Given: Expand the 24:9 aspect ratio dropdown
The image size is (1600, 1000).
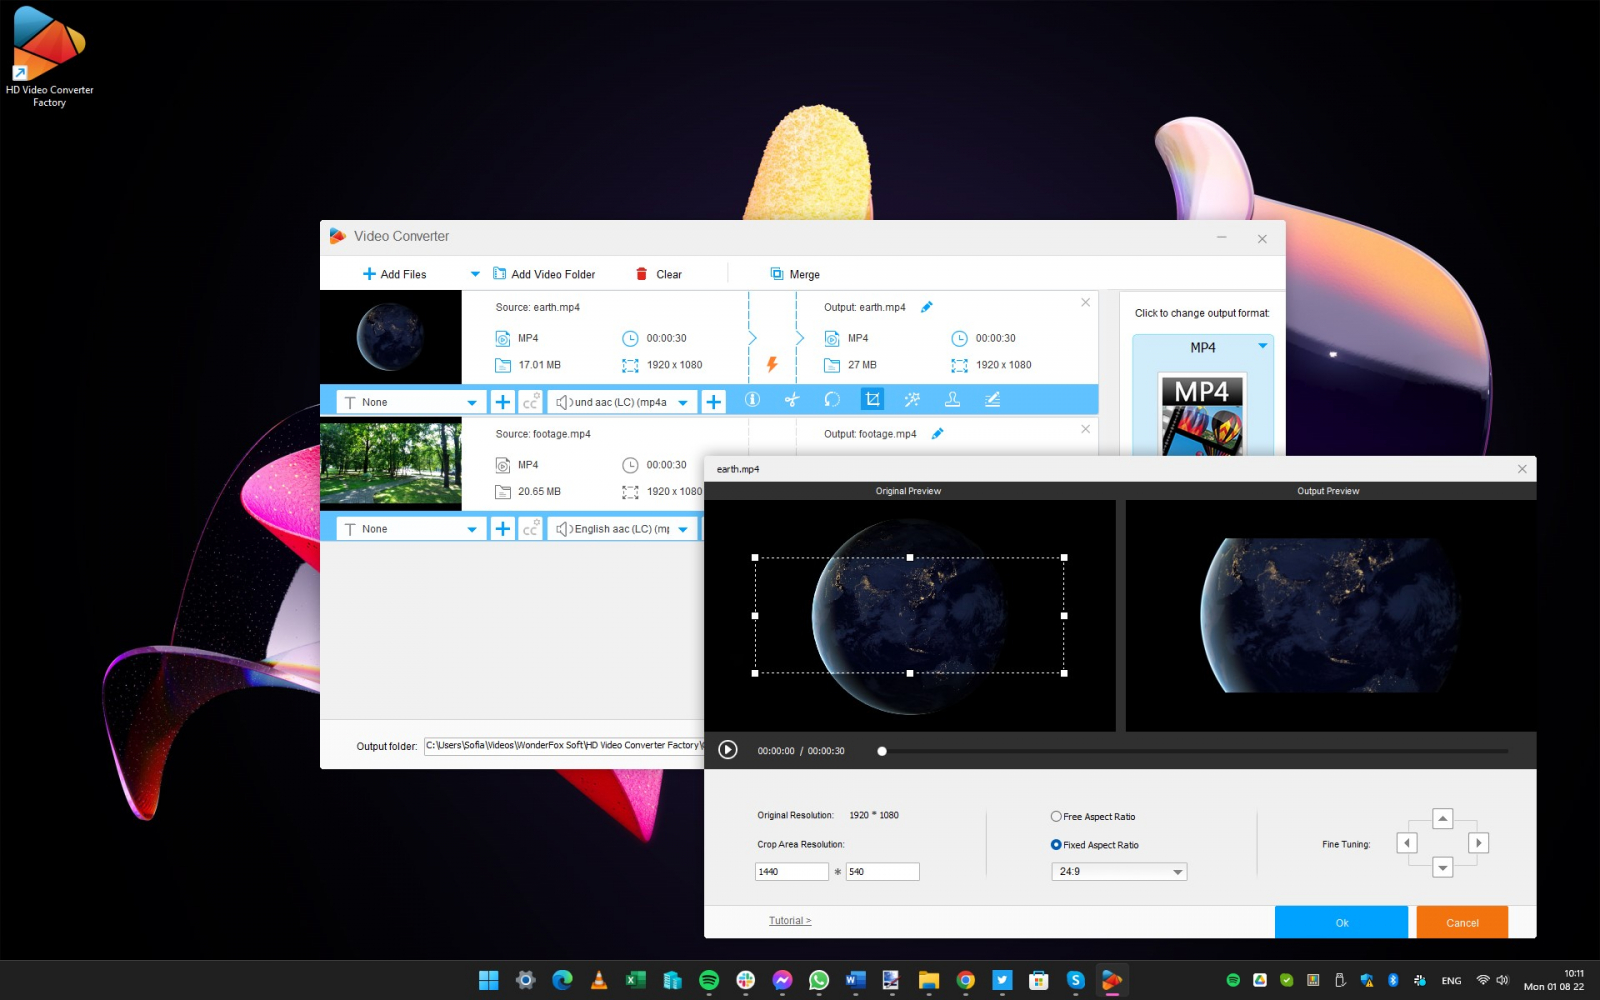Looking at the screenshot, I should tap(1119, 872).
